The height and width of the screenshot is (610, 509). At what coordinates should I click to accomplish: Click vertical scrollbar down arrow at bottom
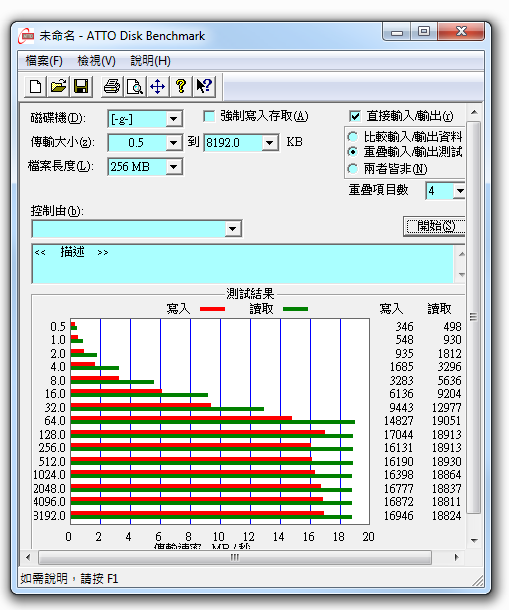(474, 540)
